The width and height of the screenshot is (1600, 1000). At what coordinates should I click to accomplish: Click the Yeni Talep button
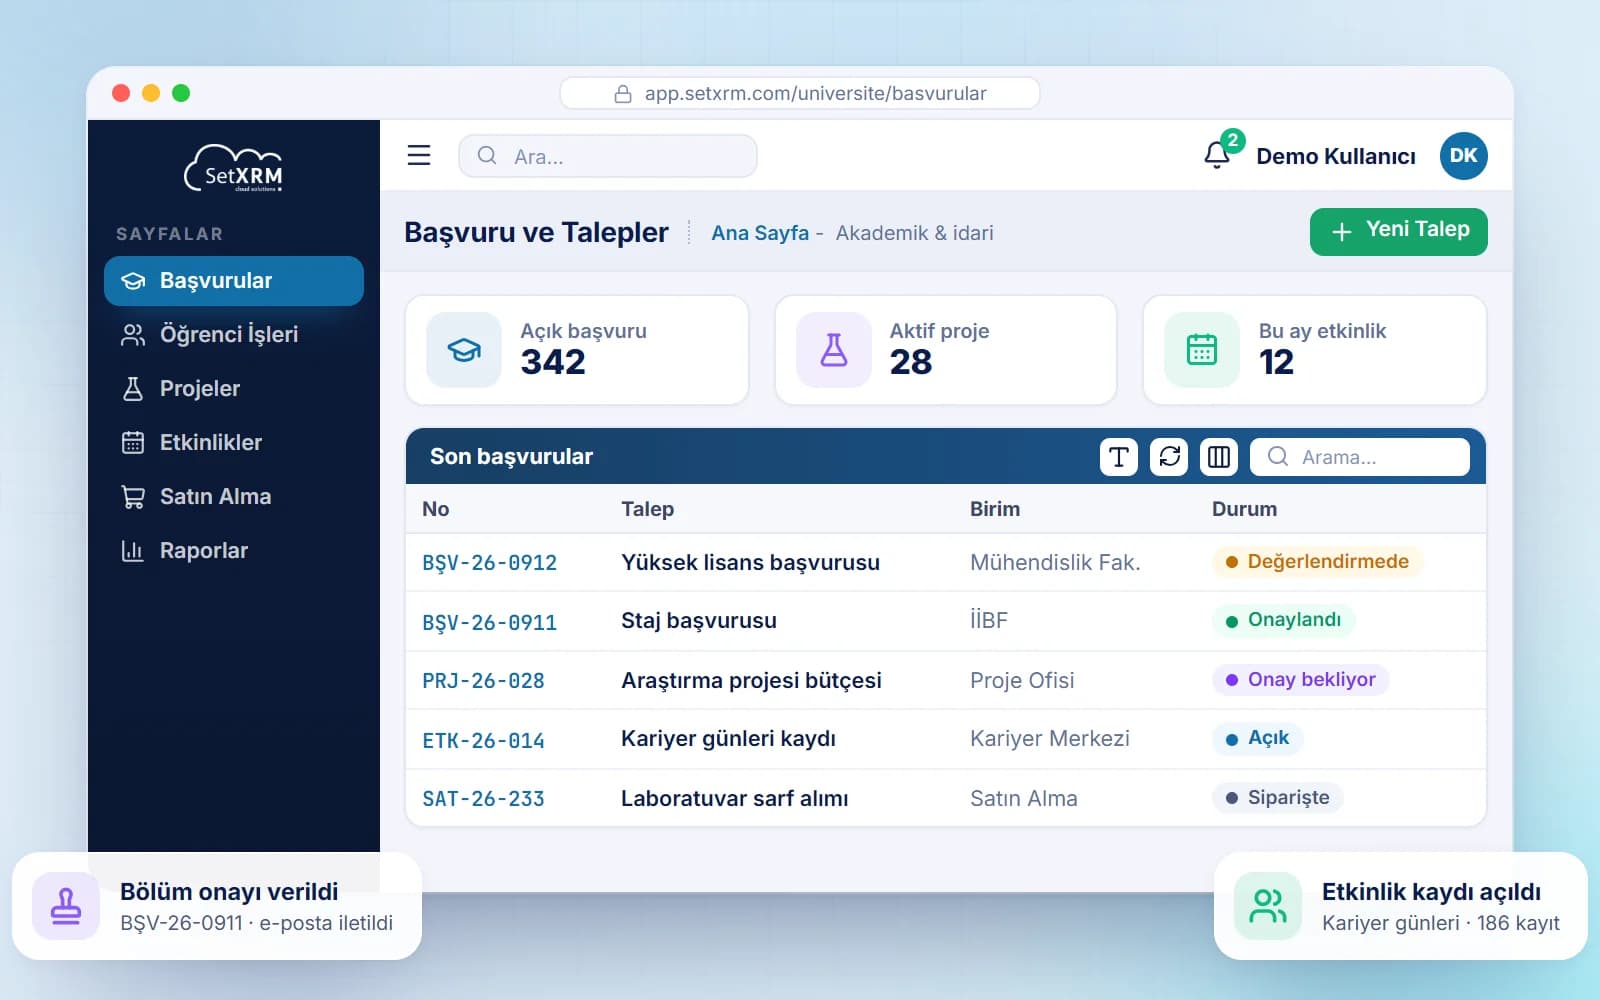tap(1399, 232)
